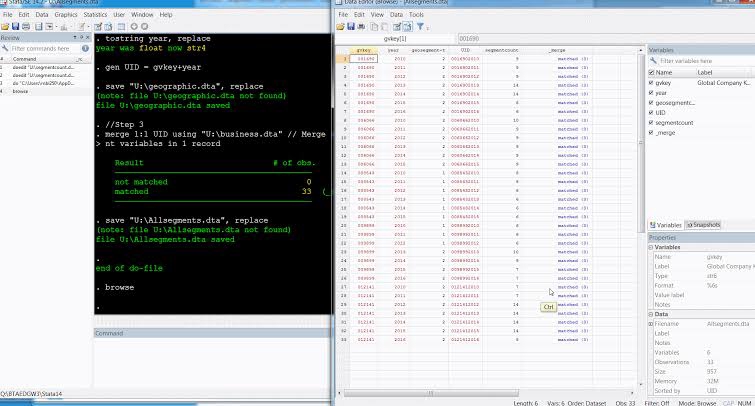Screen dimensions: 755x406
Task: Open Data menu in Data Editor
Action: point(396,15)
